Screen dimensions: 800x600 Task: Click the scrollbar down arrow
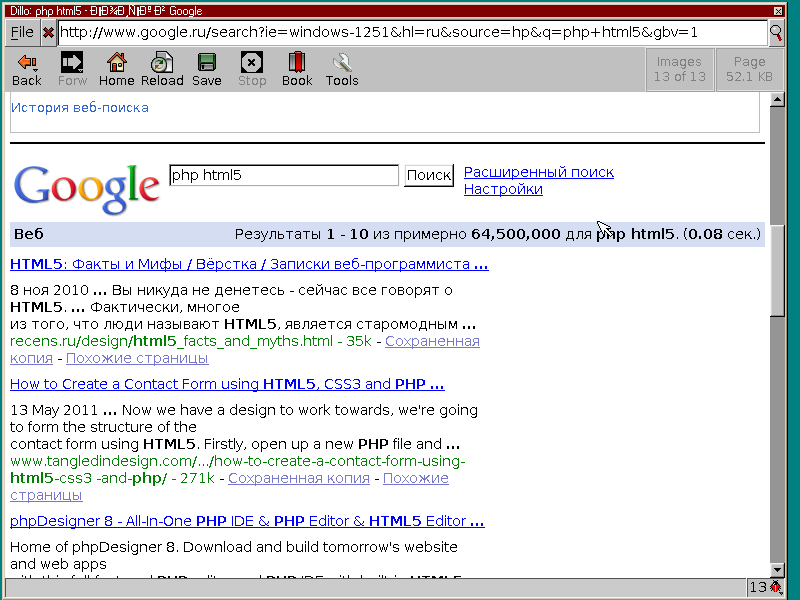click(x=777, y=570)
